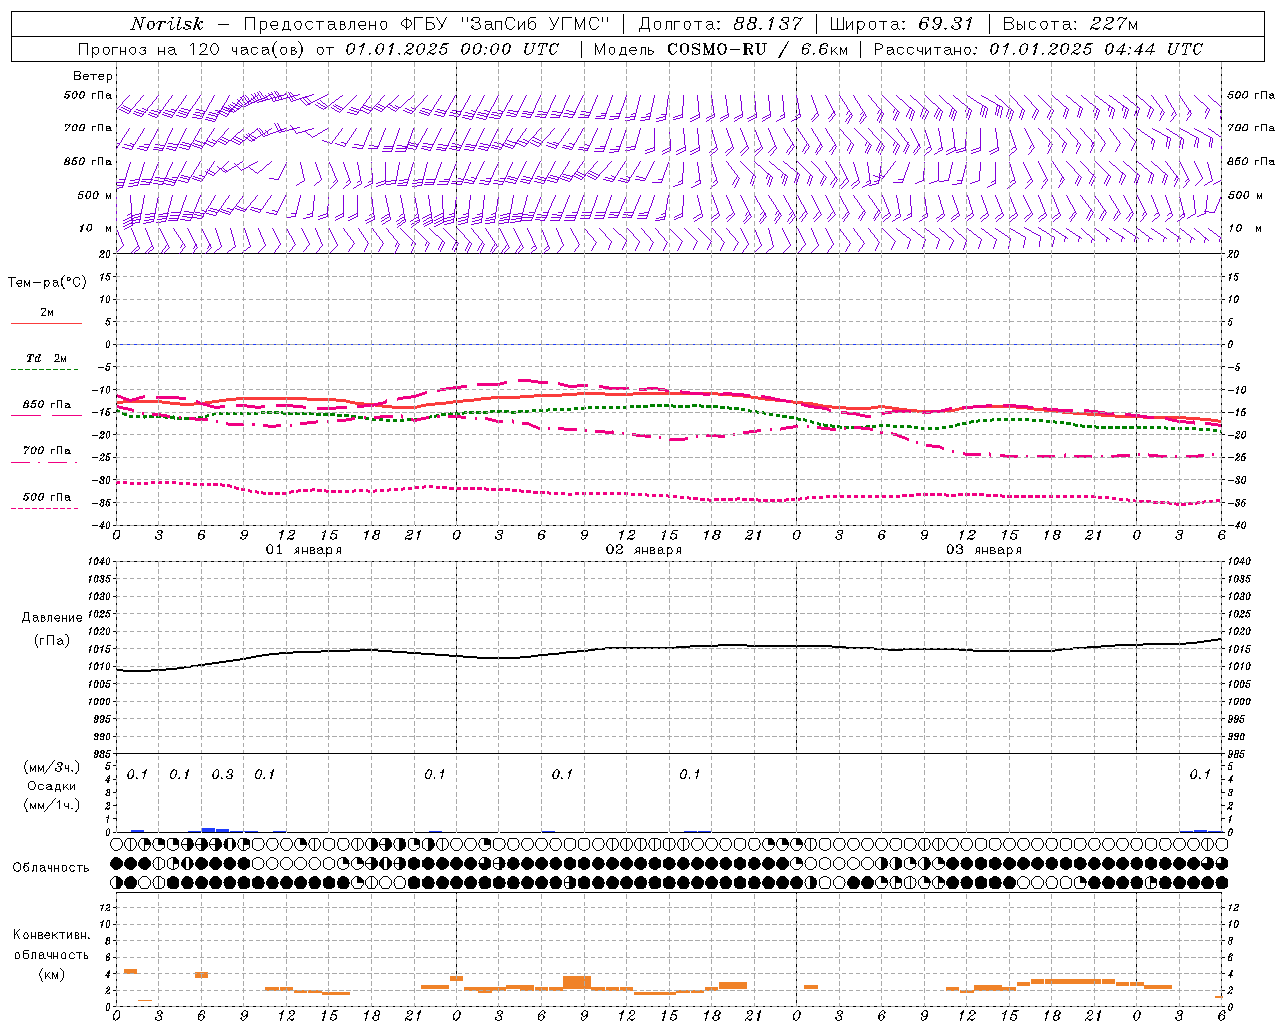Click the (мм/3ч.) precipitation unit label
Image resolution: width=1280 pixels, height=1024 pixels.
pos(52,767)
